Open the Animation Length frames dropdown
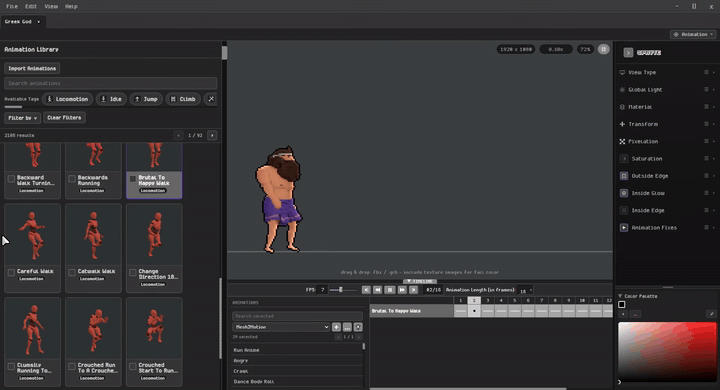Image resolution: width=720 pixels, height=390 pixels. point(525,290)
